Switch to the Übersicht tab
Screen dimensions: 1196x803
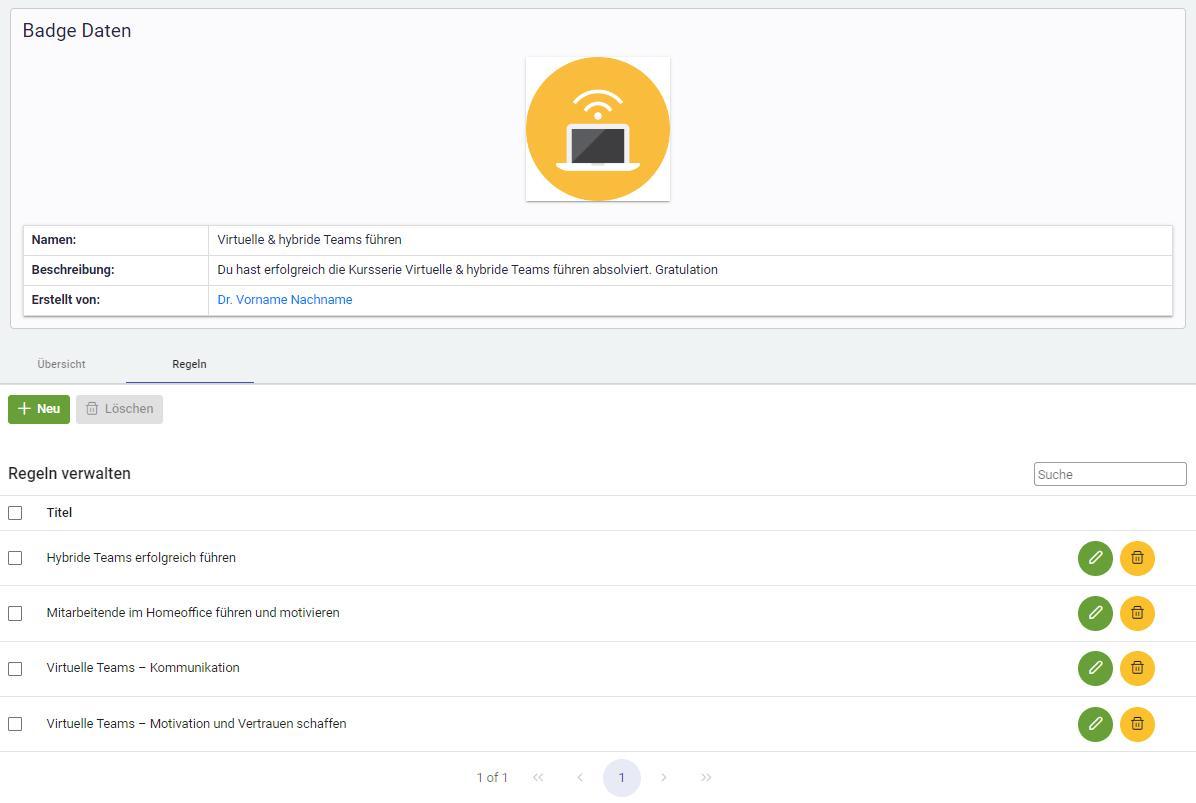coord(62,364)
